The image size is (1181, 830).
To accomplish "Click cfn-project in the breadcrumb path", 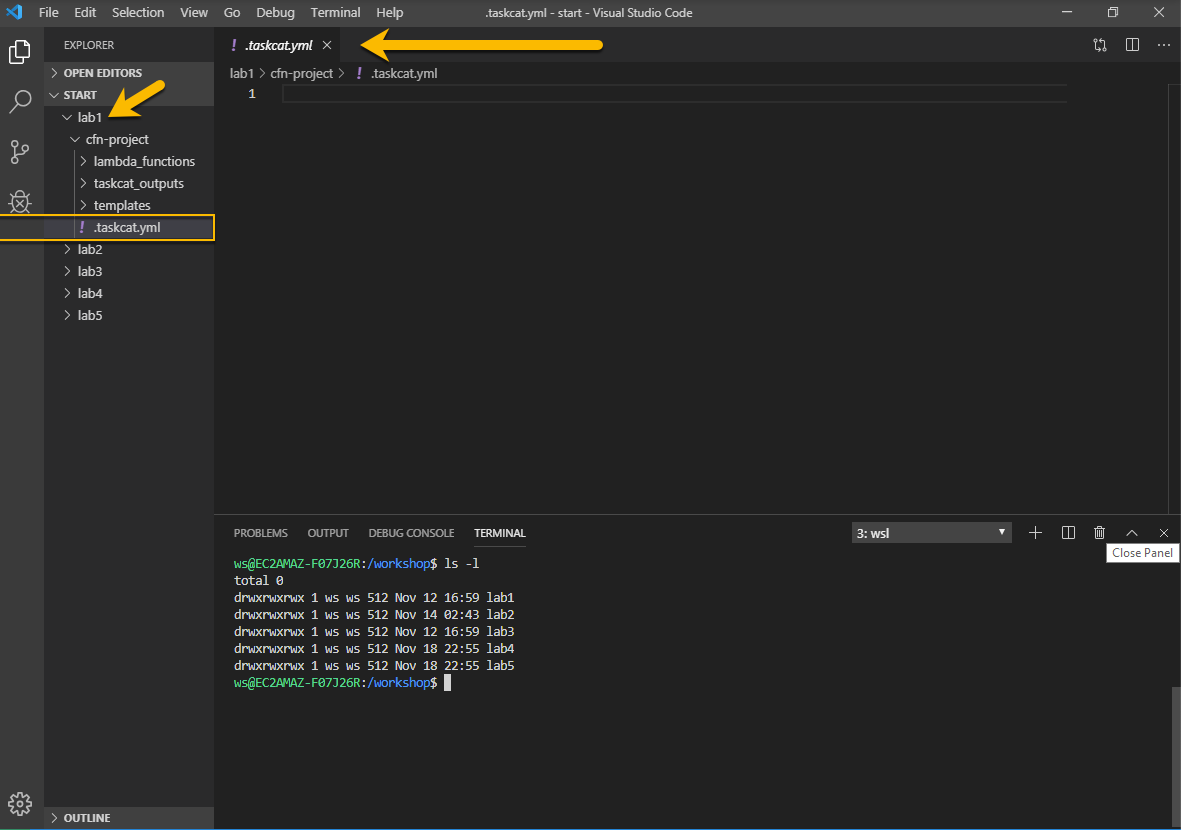I will (301, 74).
